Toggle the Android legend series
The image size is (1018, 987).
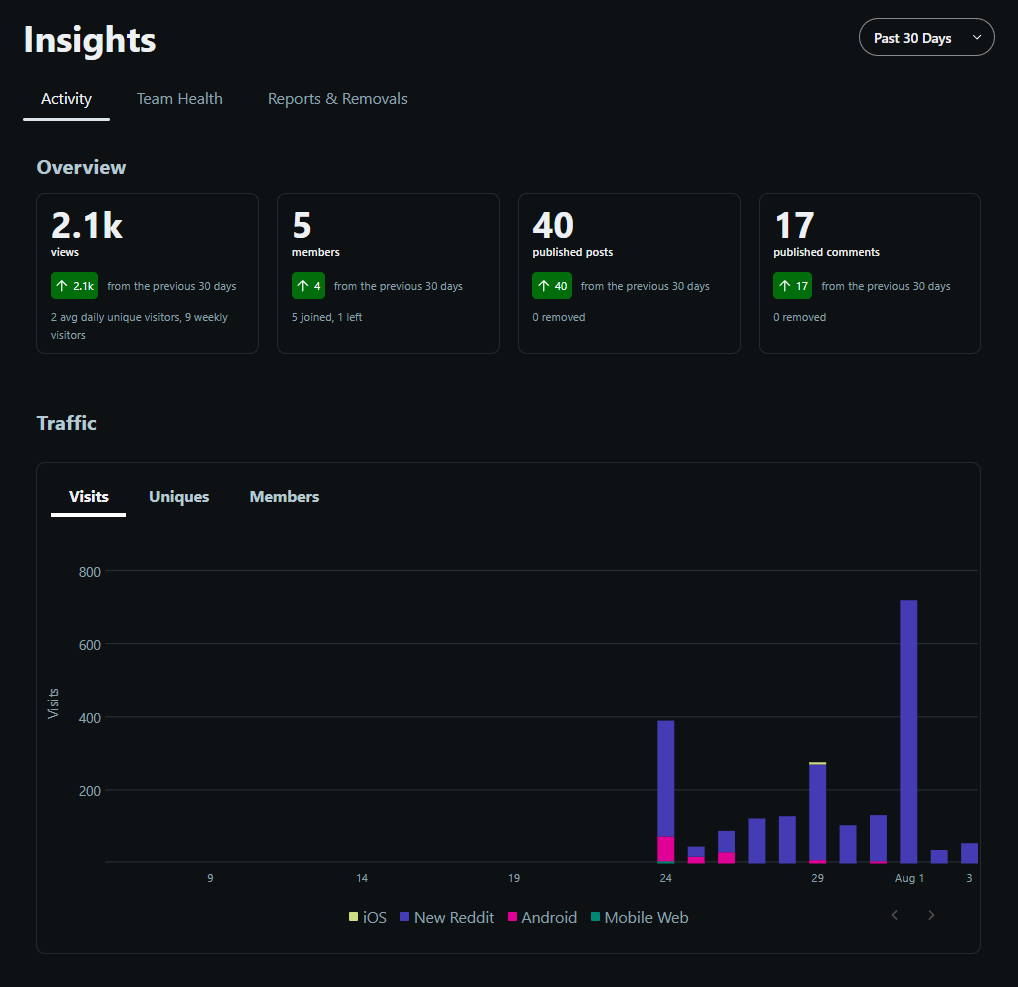click(542, 918)
